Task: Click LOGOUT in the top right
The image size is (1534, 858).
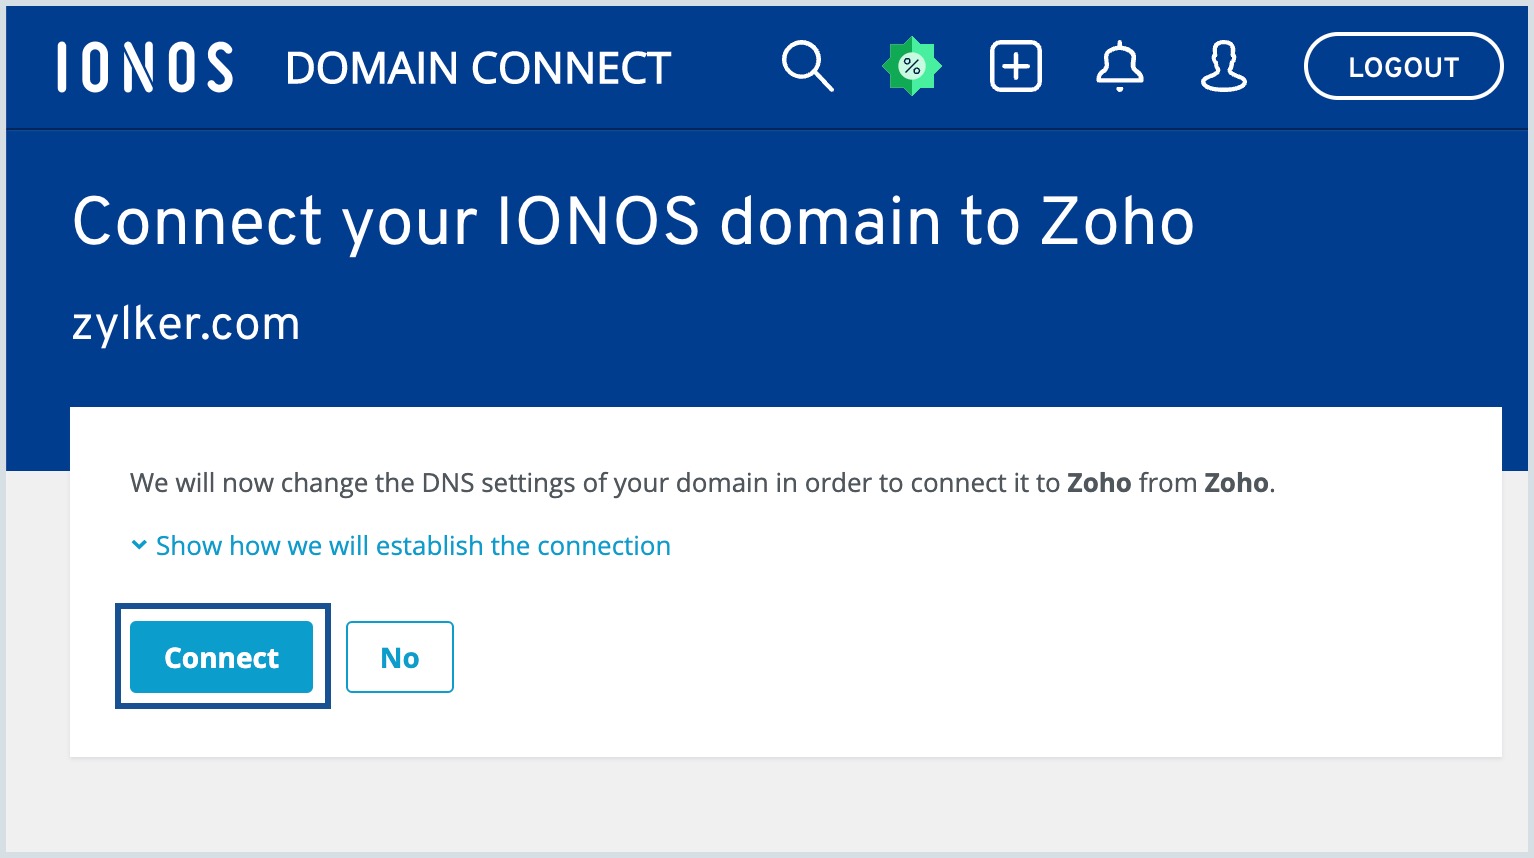Action: coord(1403,66)
